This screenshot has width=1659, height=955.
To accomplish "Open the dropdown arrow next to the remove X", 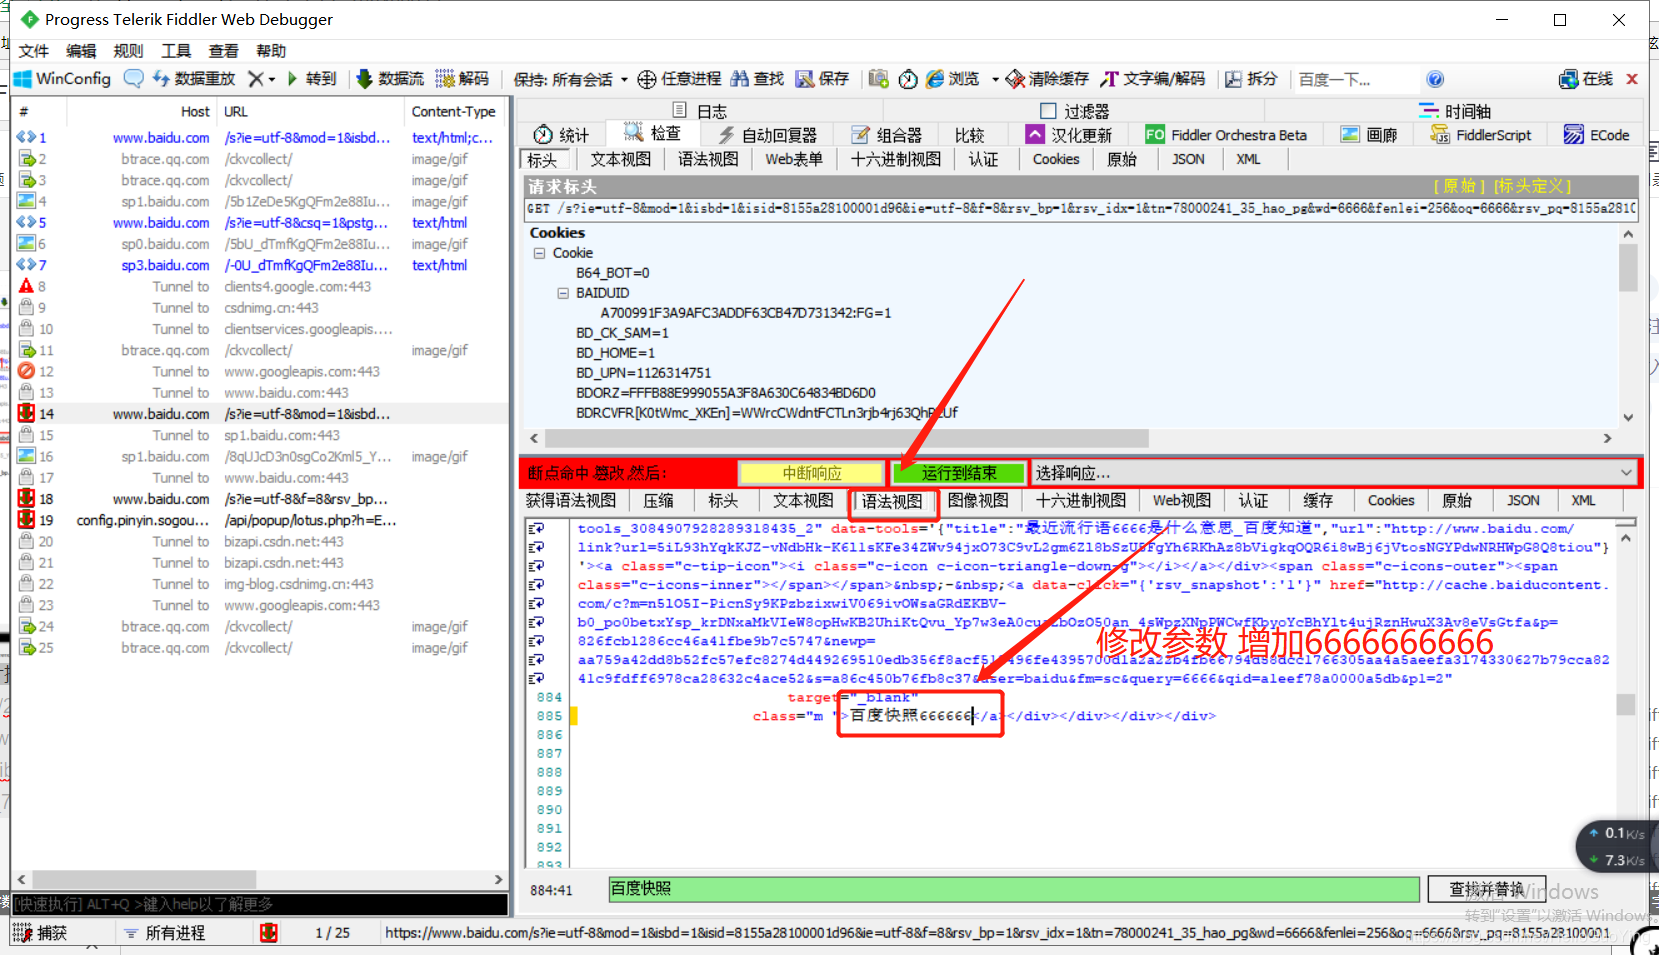I will (x=272, y=79).
